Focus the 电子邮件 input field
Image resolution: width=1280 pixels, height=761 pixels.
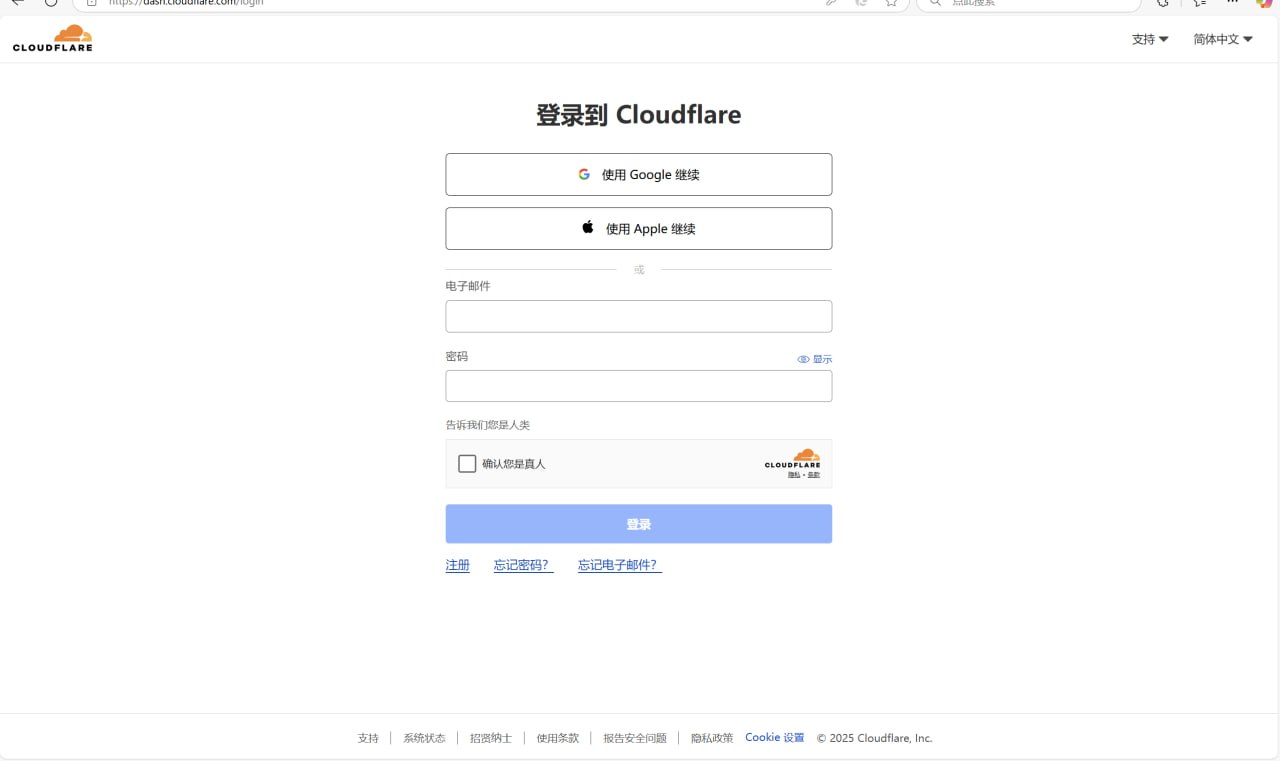(x=638, y=316)
